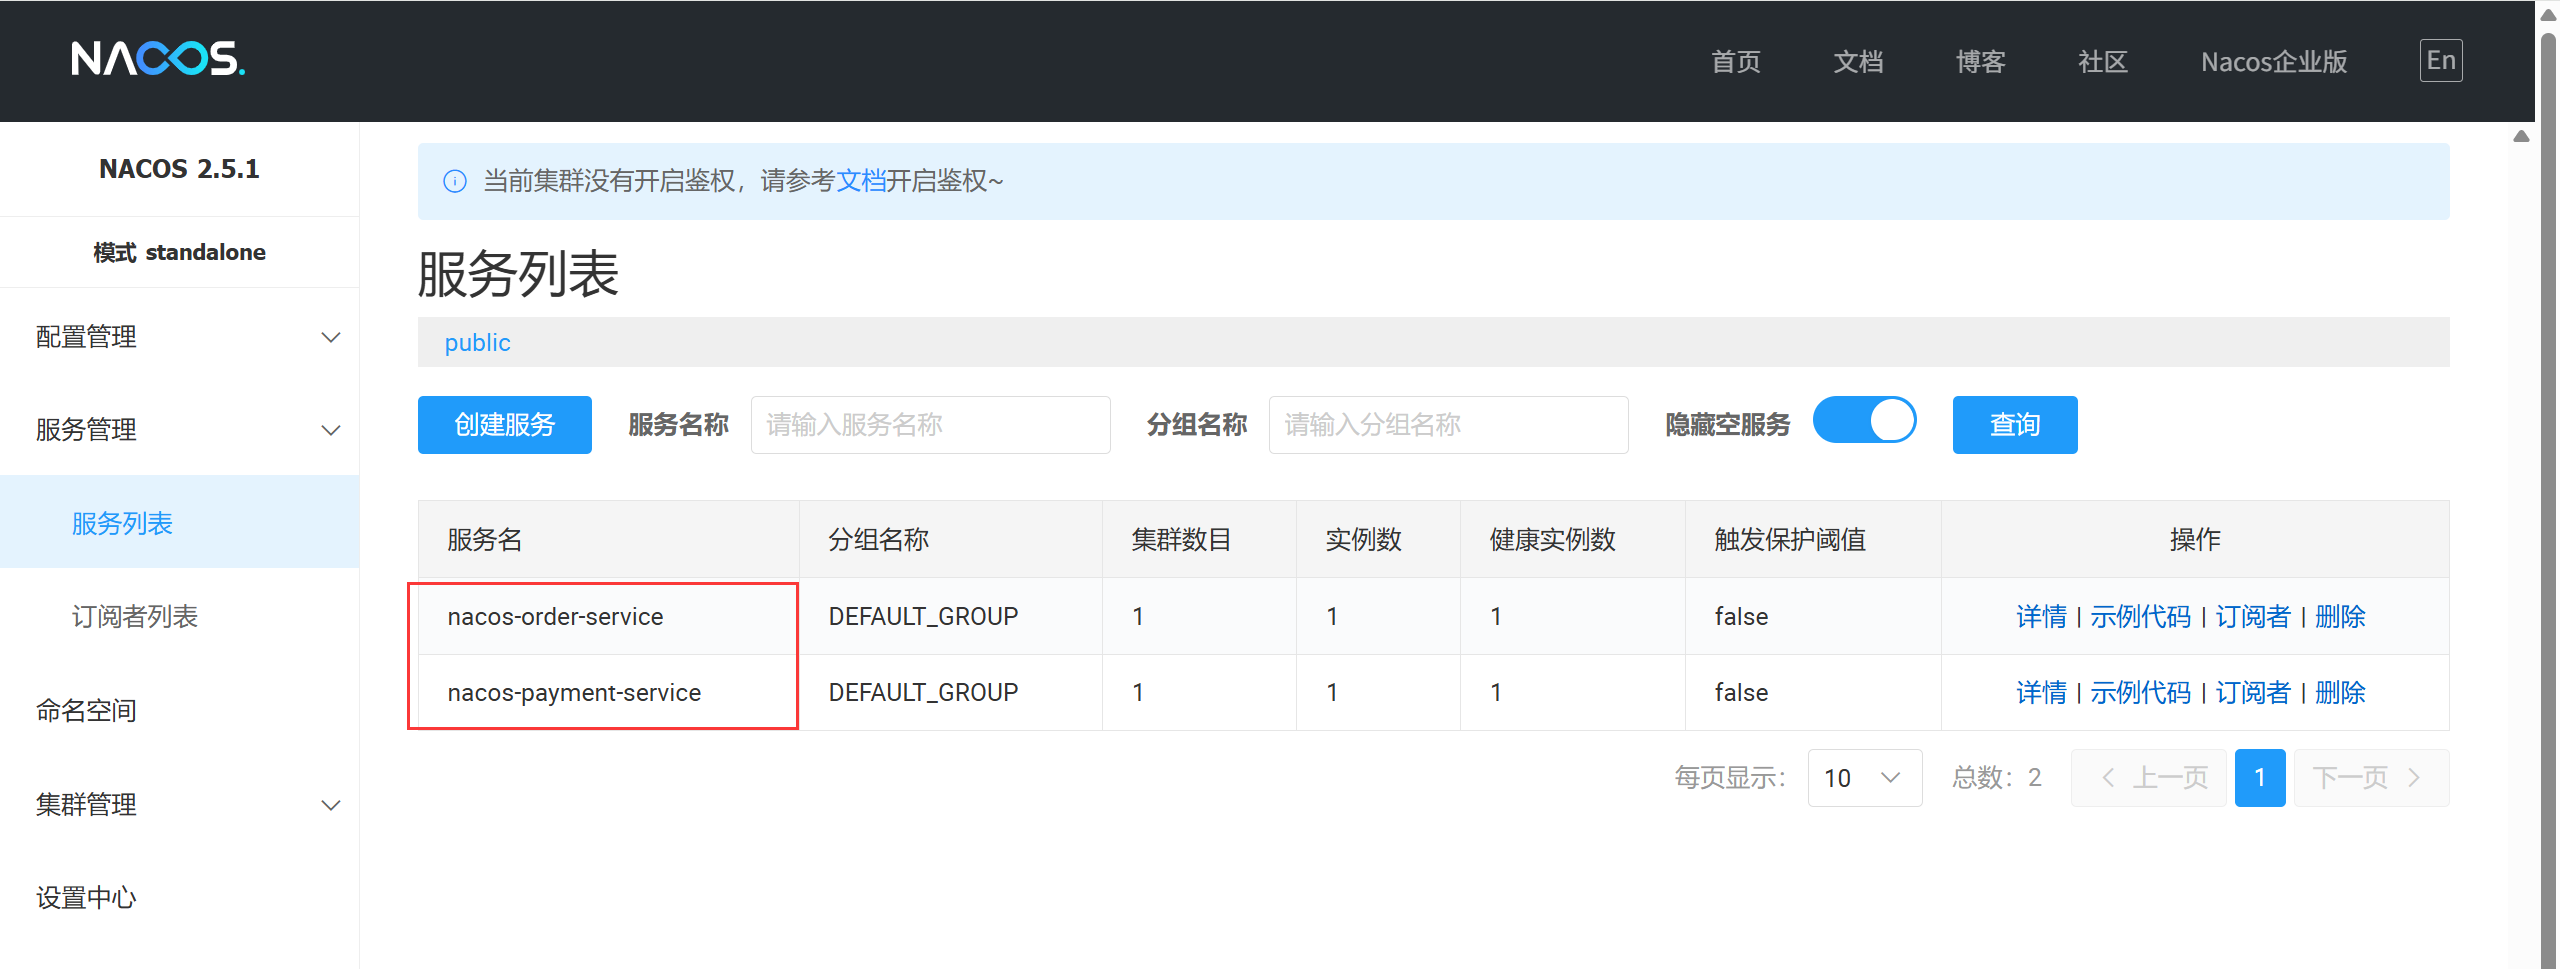This screenshot has height=969, width=2560.
Task: Select the public namespace tab
Action: coord(477,343)
